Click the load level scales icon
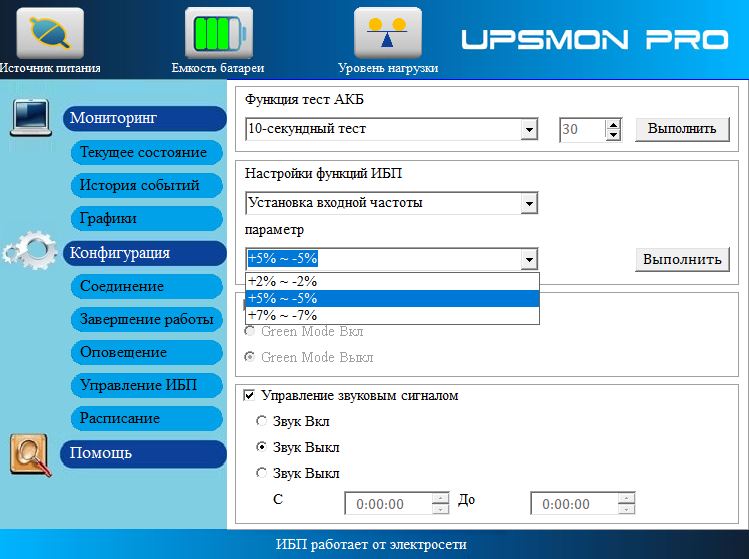Image resolution: width=749 pixels, height=559 pixels. [x=387, y=33]
